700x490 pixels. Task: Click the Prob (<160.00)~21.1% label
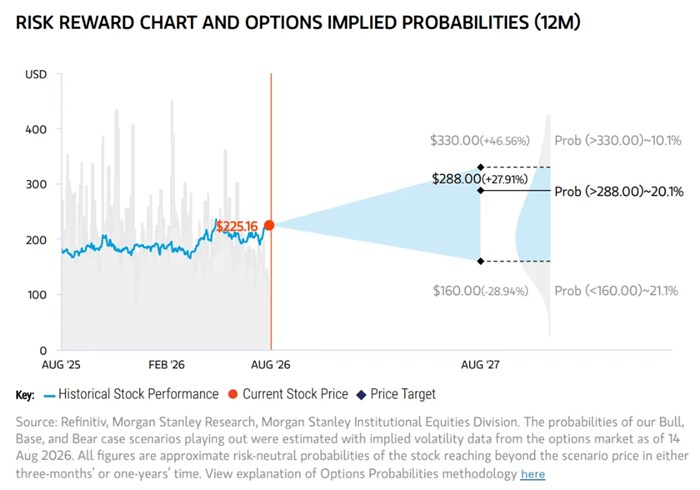(x=616, y=291)
